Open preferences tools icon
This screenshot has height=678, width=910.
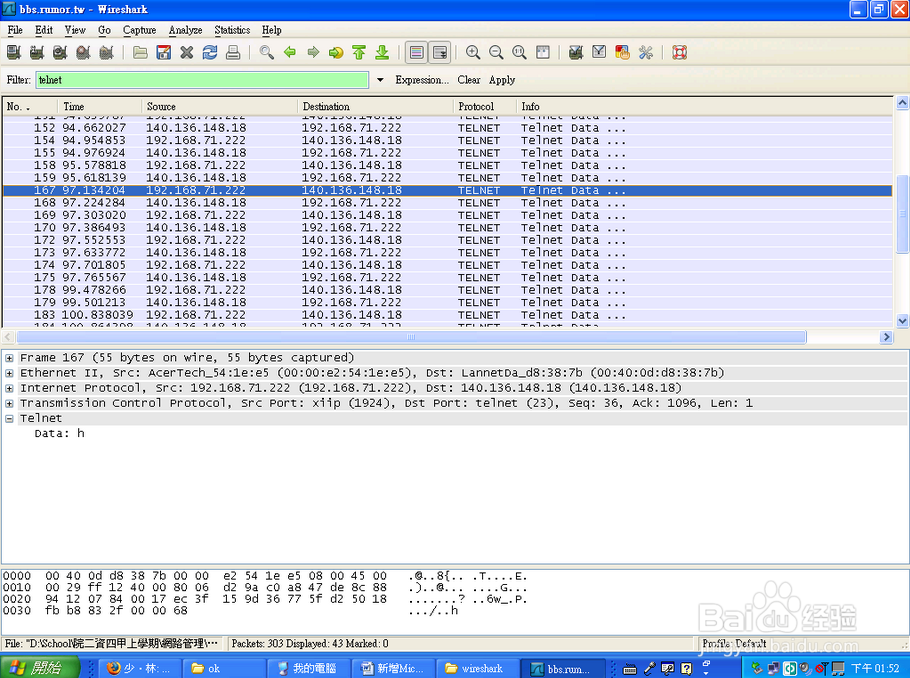coord(645,53)
